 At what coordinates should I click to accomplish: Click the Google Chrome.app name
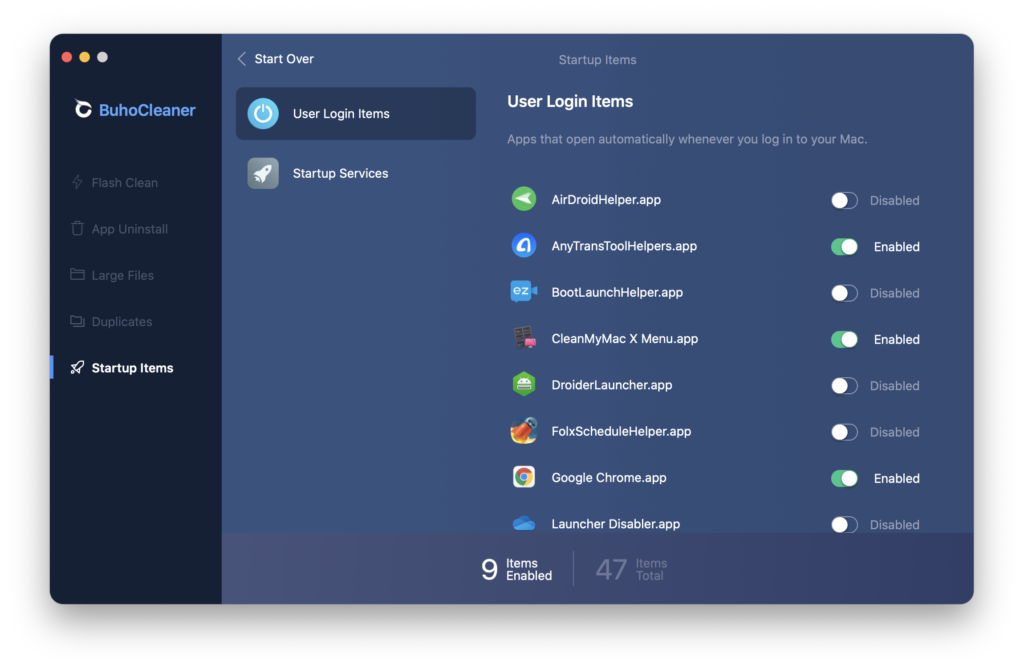pyautogui.click(x=609, y=478)
